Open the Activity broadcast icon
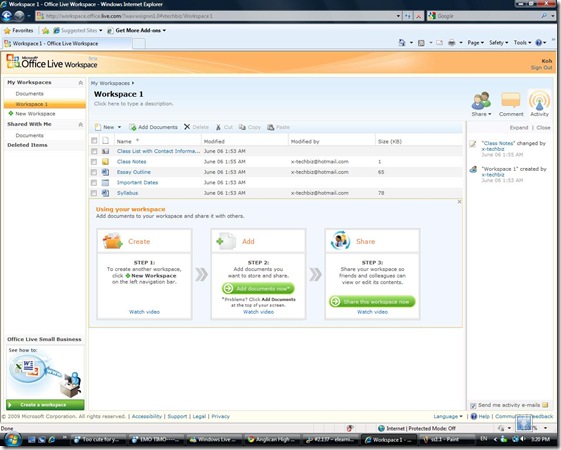This screenshot has height=450, width=561. click(539, 101)
